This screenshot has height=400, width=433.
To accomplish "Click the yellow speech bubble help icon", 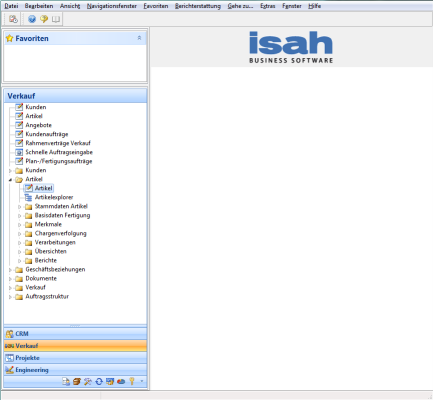I will (44, 19).
